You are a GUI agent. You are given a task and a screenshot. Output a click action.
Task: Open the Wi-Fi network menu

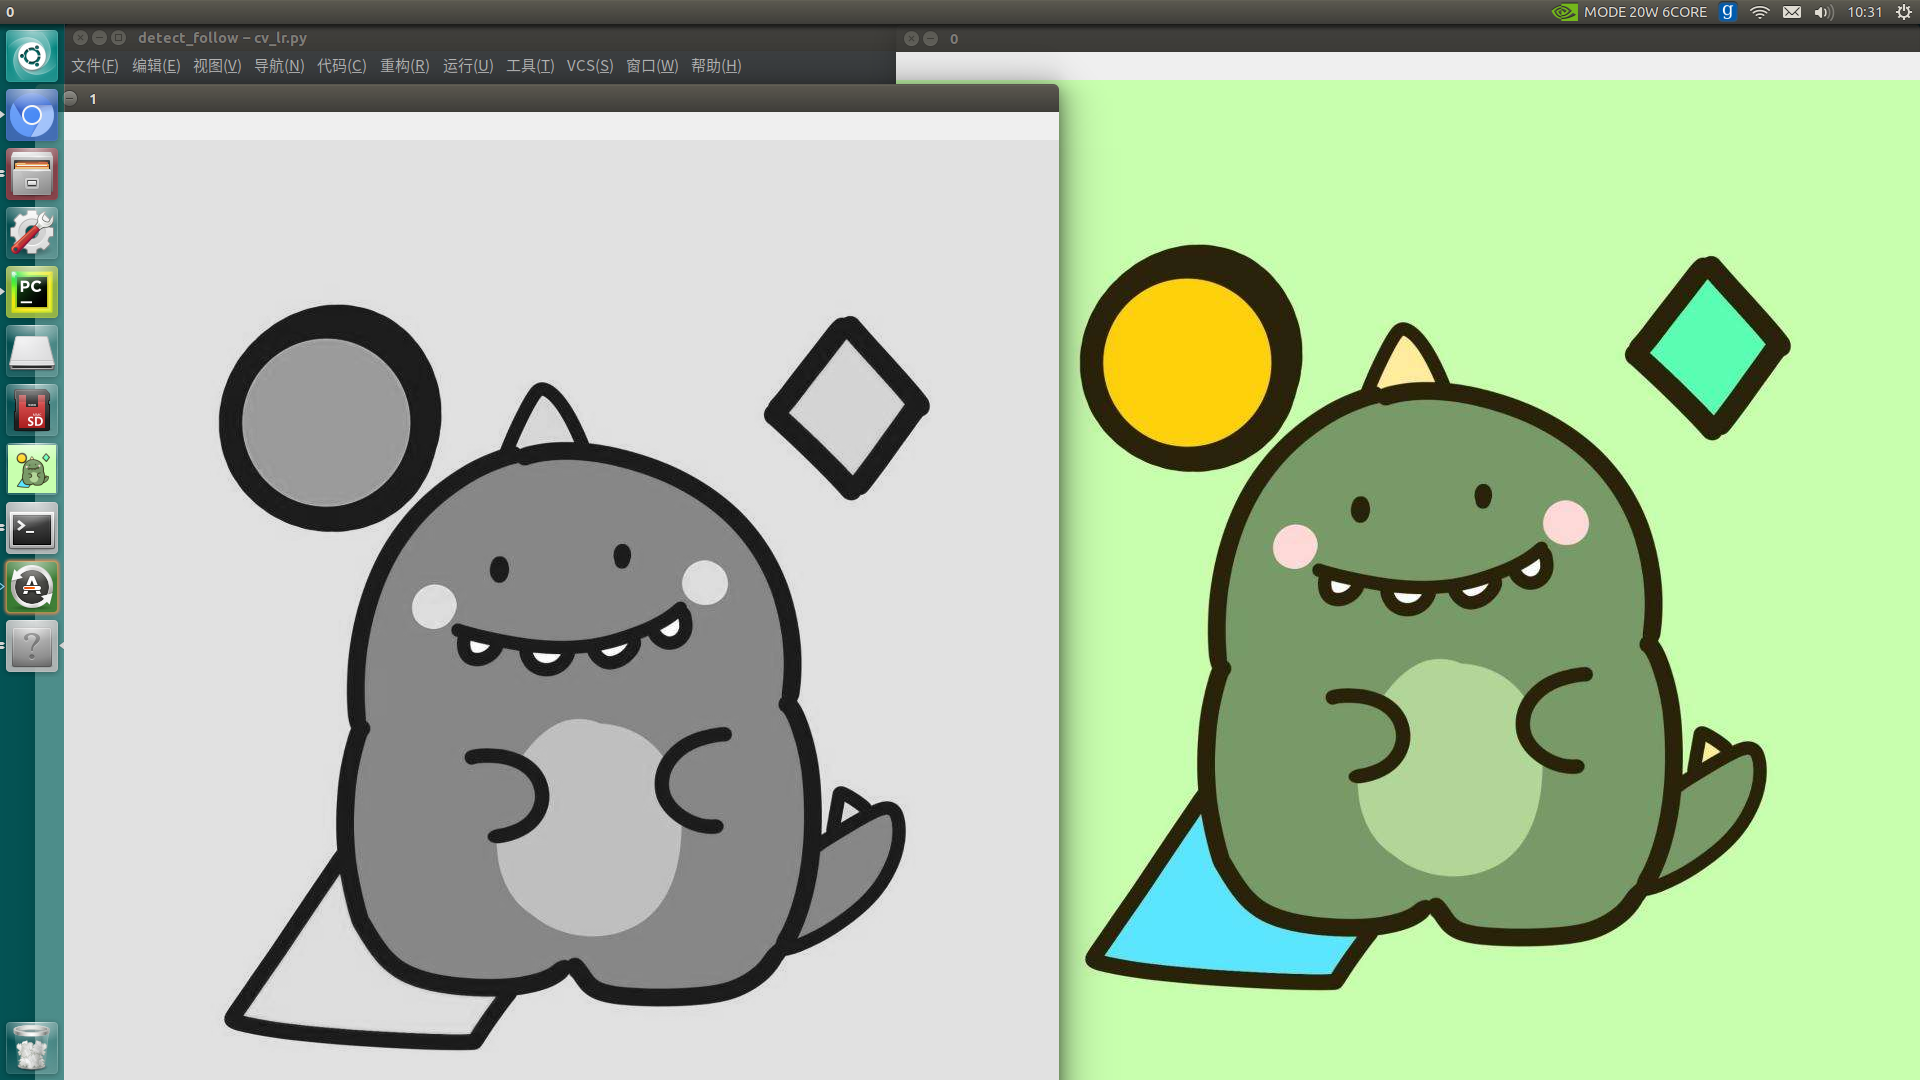(1760, 12)
